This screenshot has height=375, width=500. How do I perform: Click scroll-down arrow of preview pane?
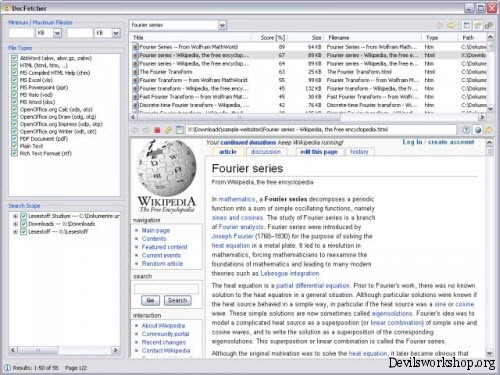pos(489,353)
